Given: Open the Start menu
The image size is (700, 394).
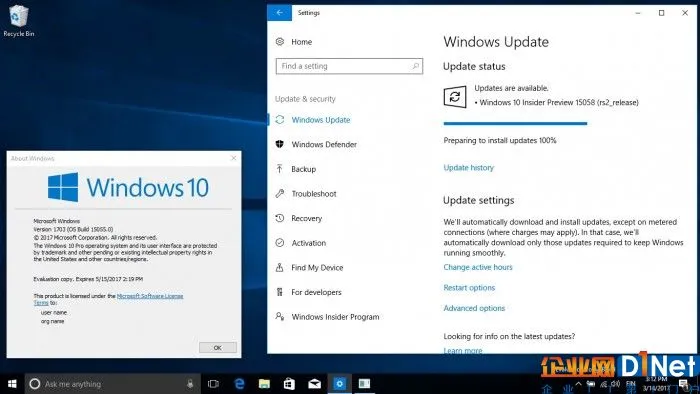Looking at the screenshot, I should click(x=12, y=384).
